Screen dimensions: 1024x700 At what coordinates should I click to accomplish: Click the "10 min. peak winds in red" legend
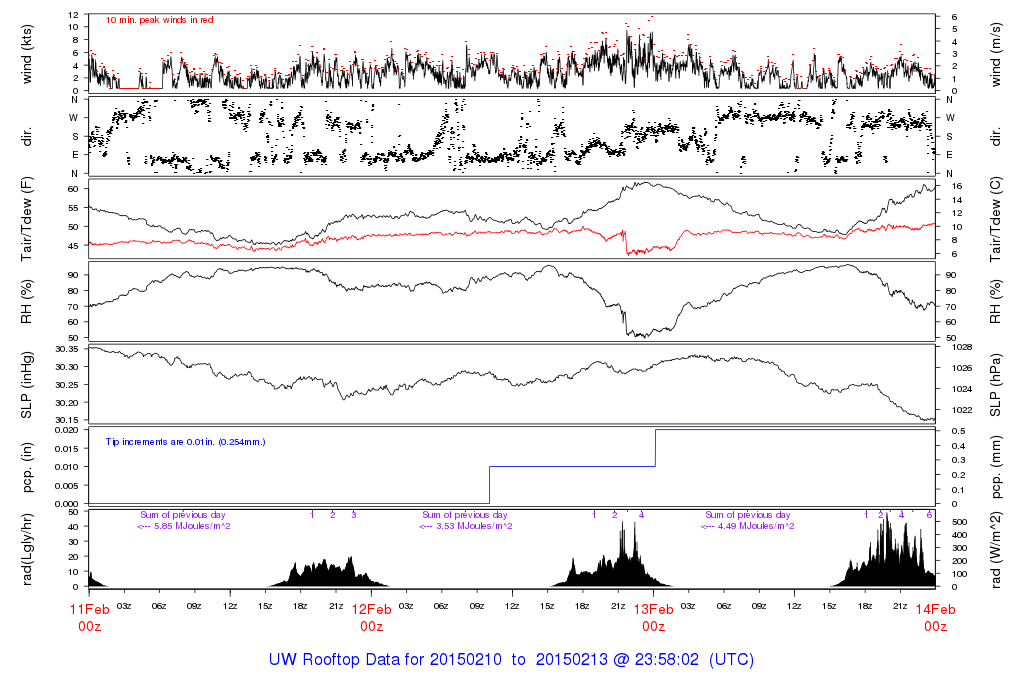click(x=159, y=20)
